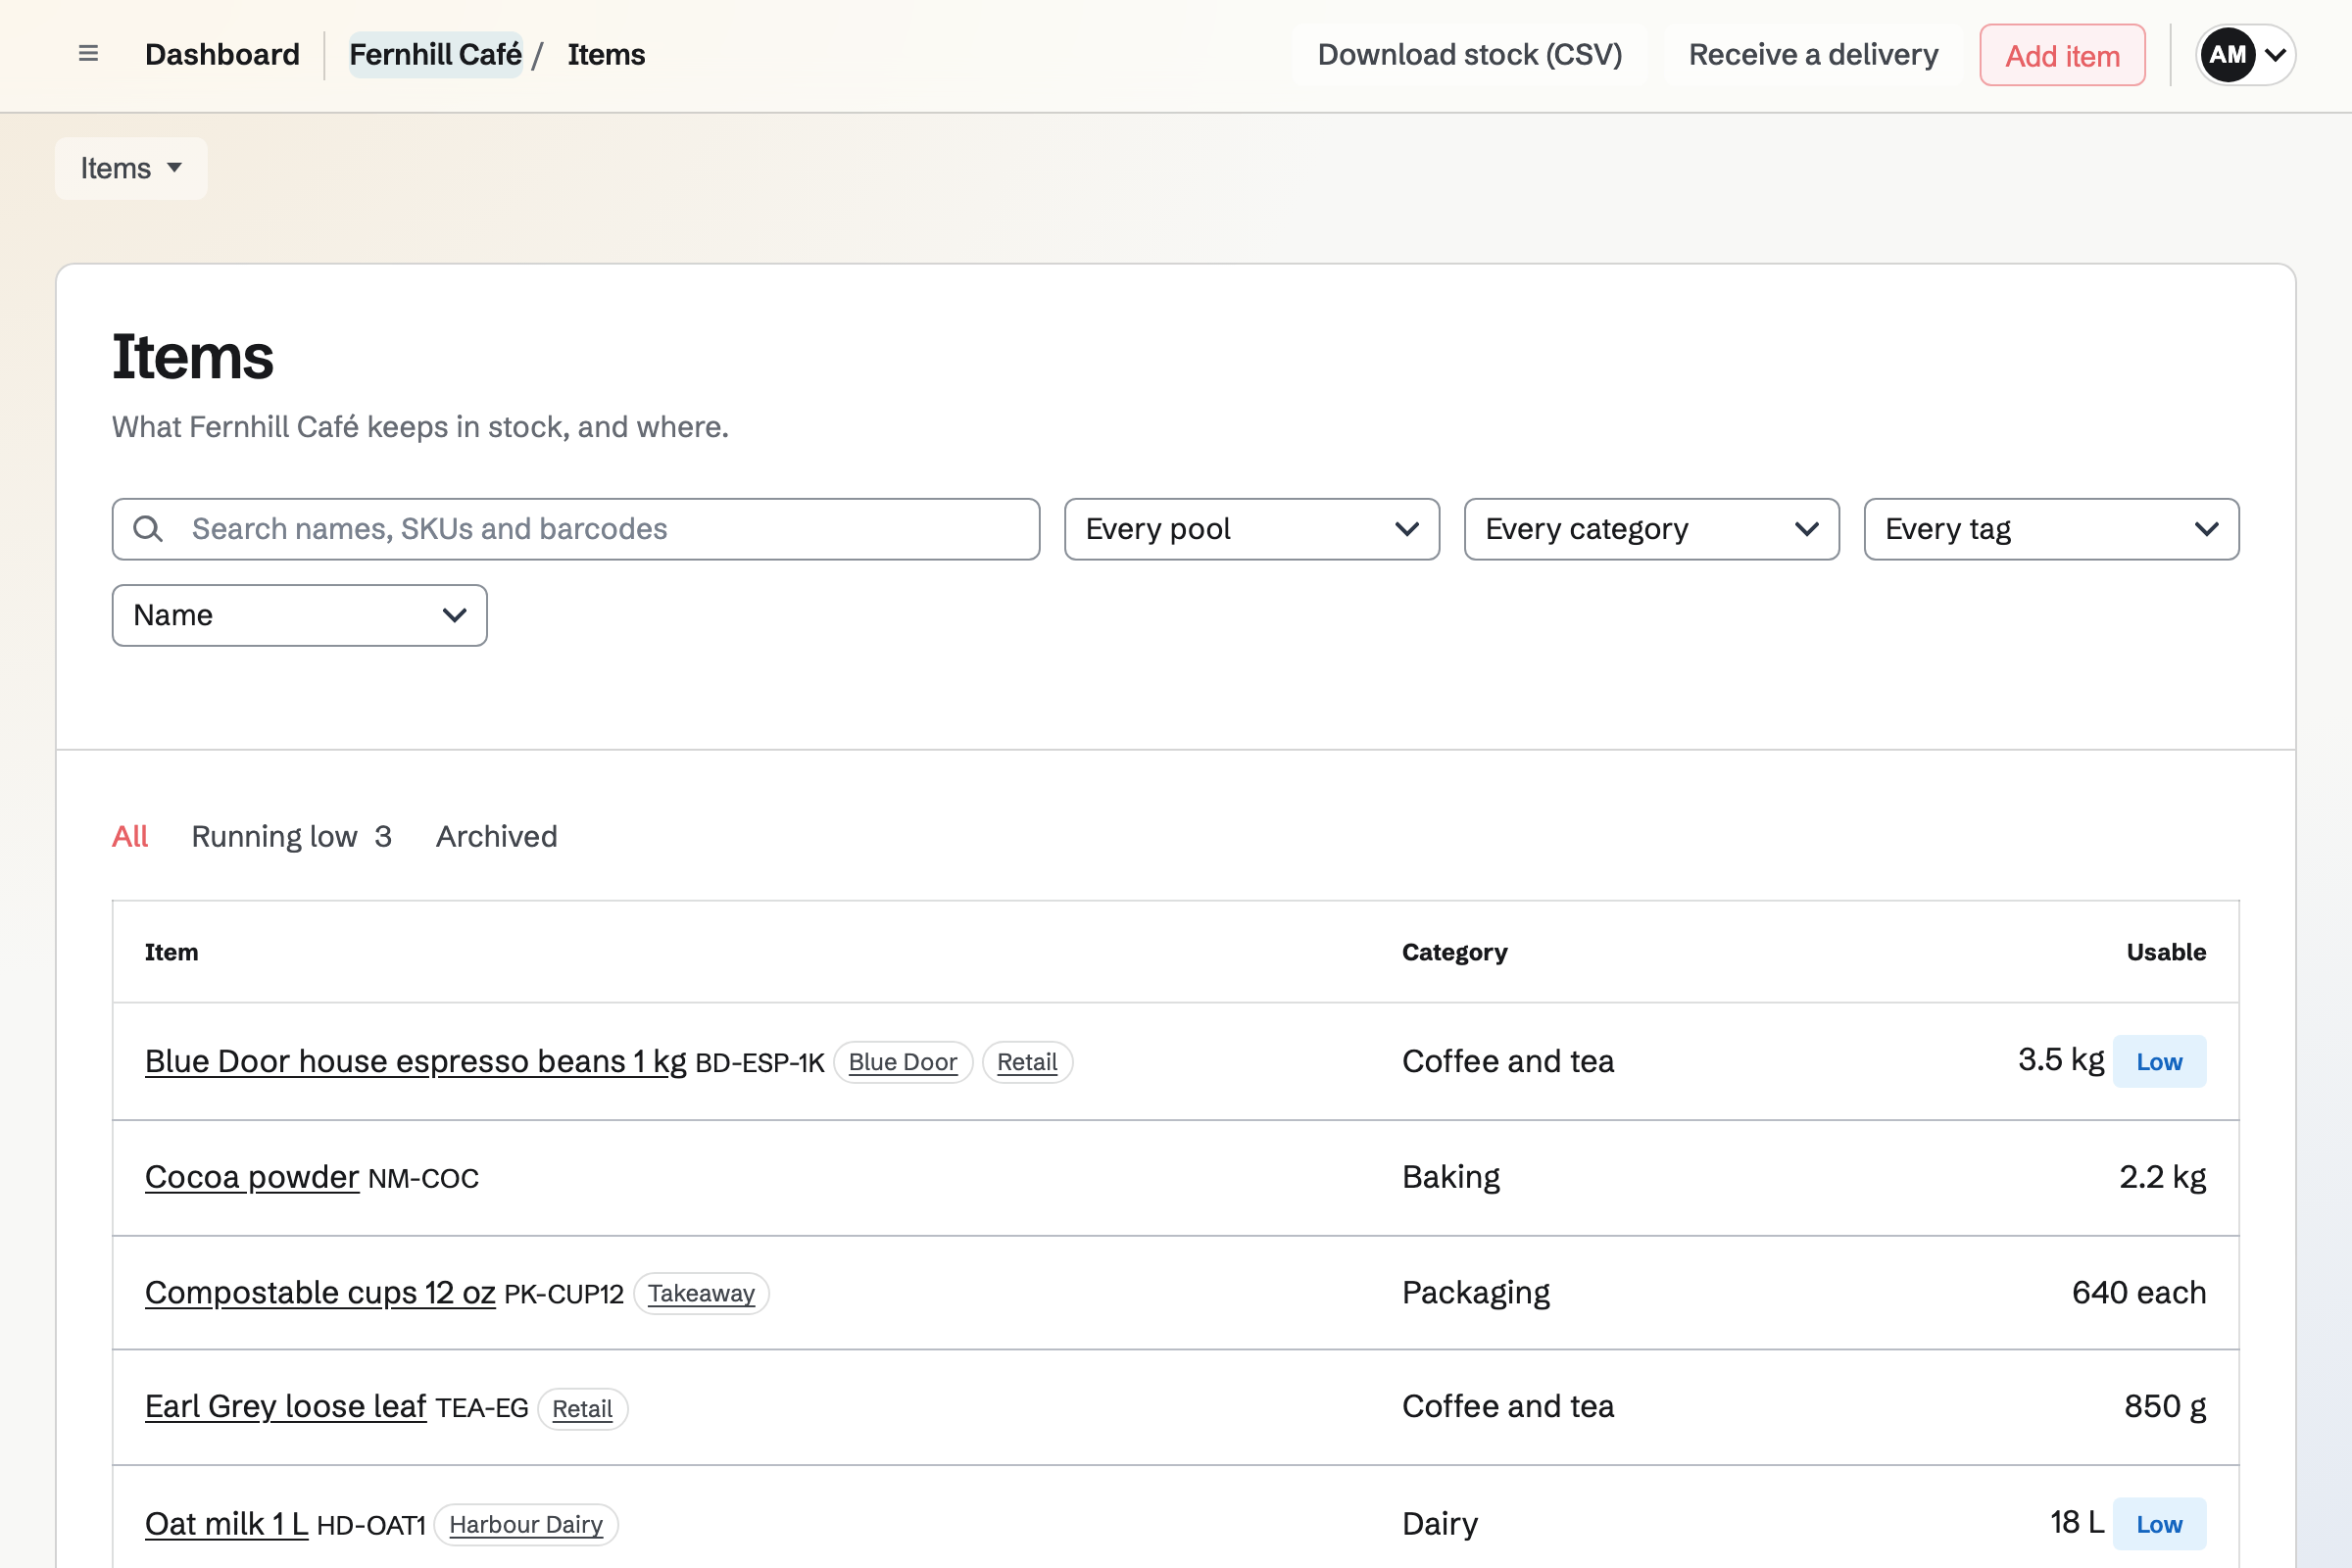
Task: Click the 640 each value
Action: [2139, 1293]
